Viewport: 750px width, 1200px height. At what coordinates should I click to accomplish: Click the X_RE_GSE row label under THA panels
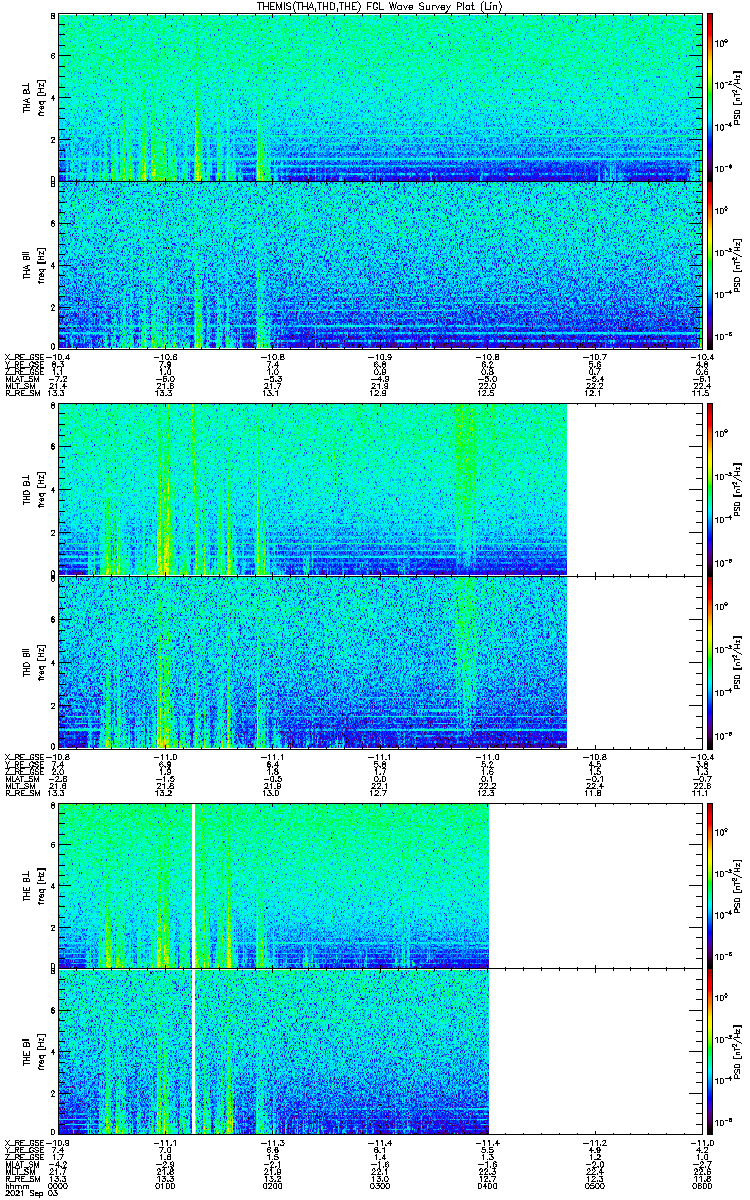(22, 357)
